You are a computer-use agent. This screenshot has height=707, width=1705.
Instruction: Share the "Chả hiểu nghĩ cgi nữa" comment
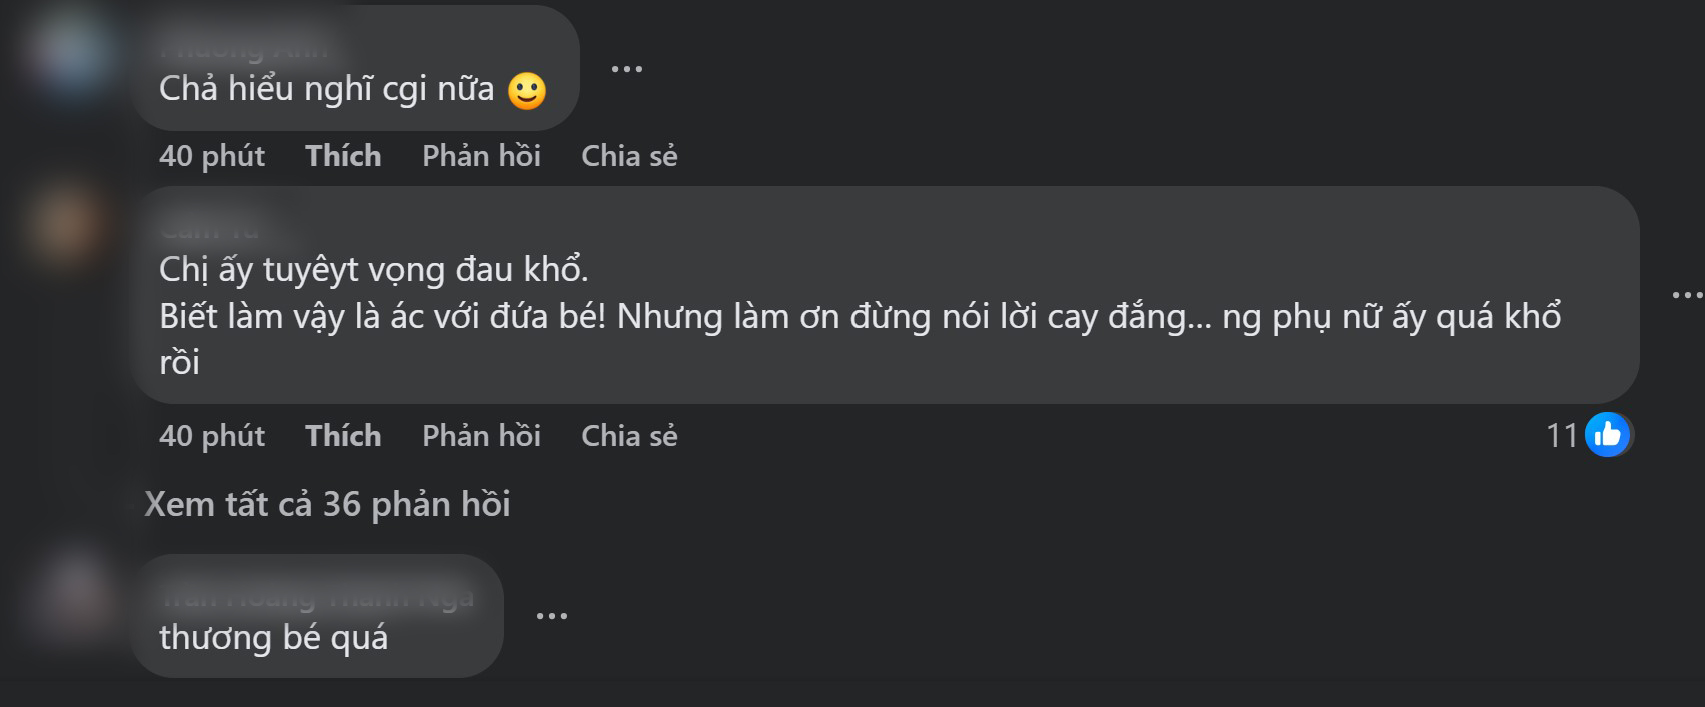(x=629, y=156)
